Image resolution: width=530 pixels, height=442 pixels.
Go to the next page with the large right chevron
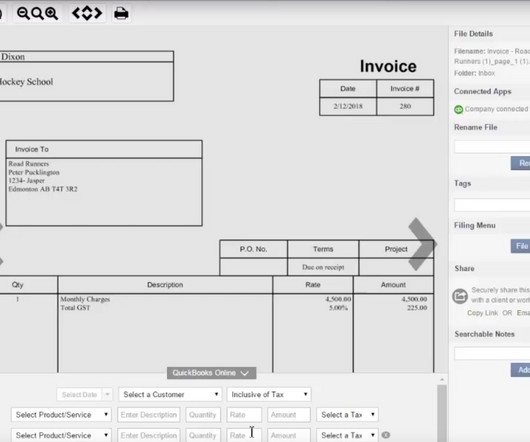click(422, 244)
